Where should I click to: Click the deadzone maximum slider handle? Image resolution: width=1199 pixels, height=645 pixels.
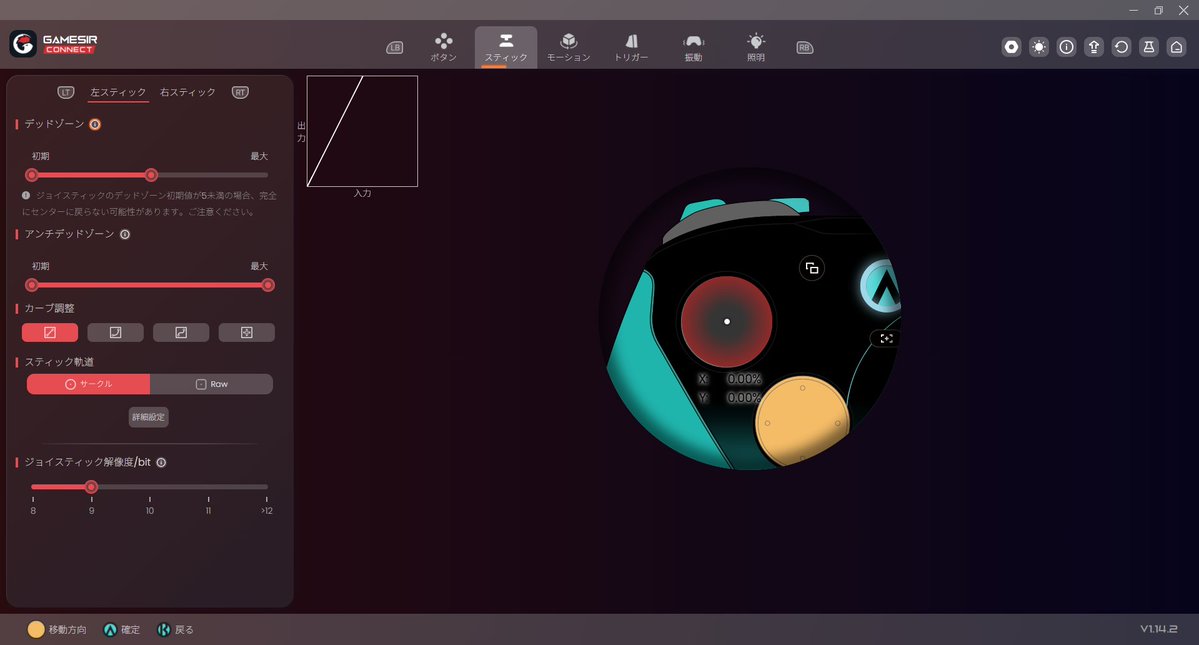click(151, 175)
